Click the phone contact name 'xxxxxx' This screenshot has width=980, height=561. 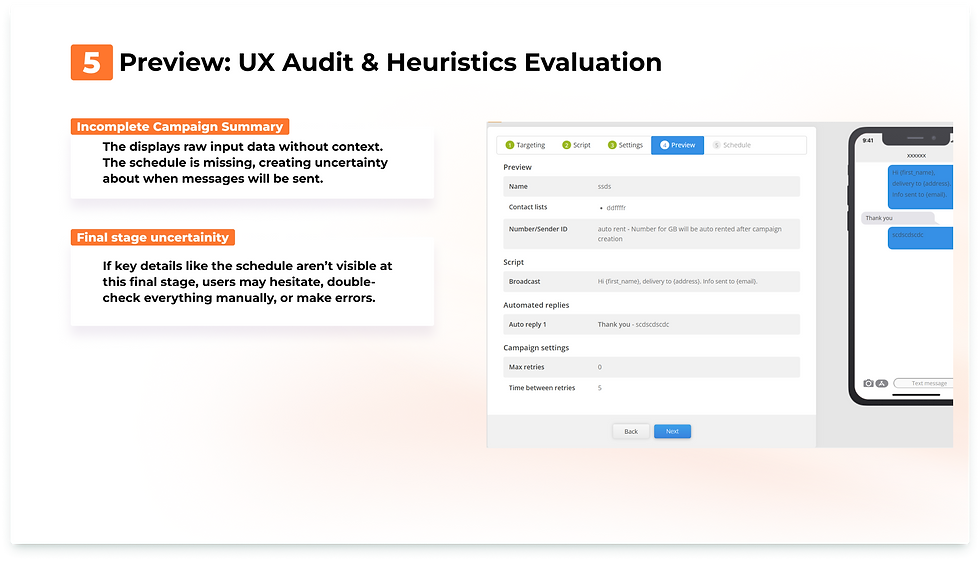pyautogui.click(x=916, y=156)
